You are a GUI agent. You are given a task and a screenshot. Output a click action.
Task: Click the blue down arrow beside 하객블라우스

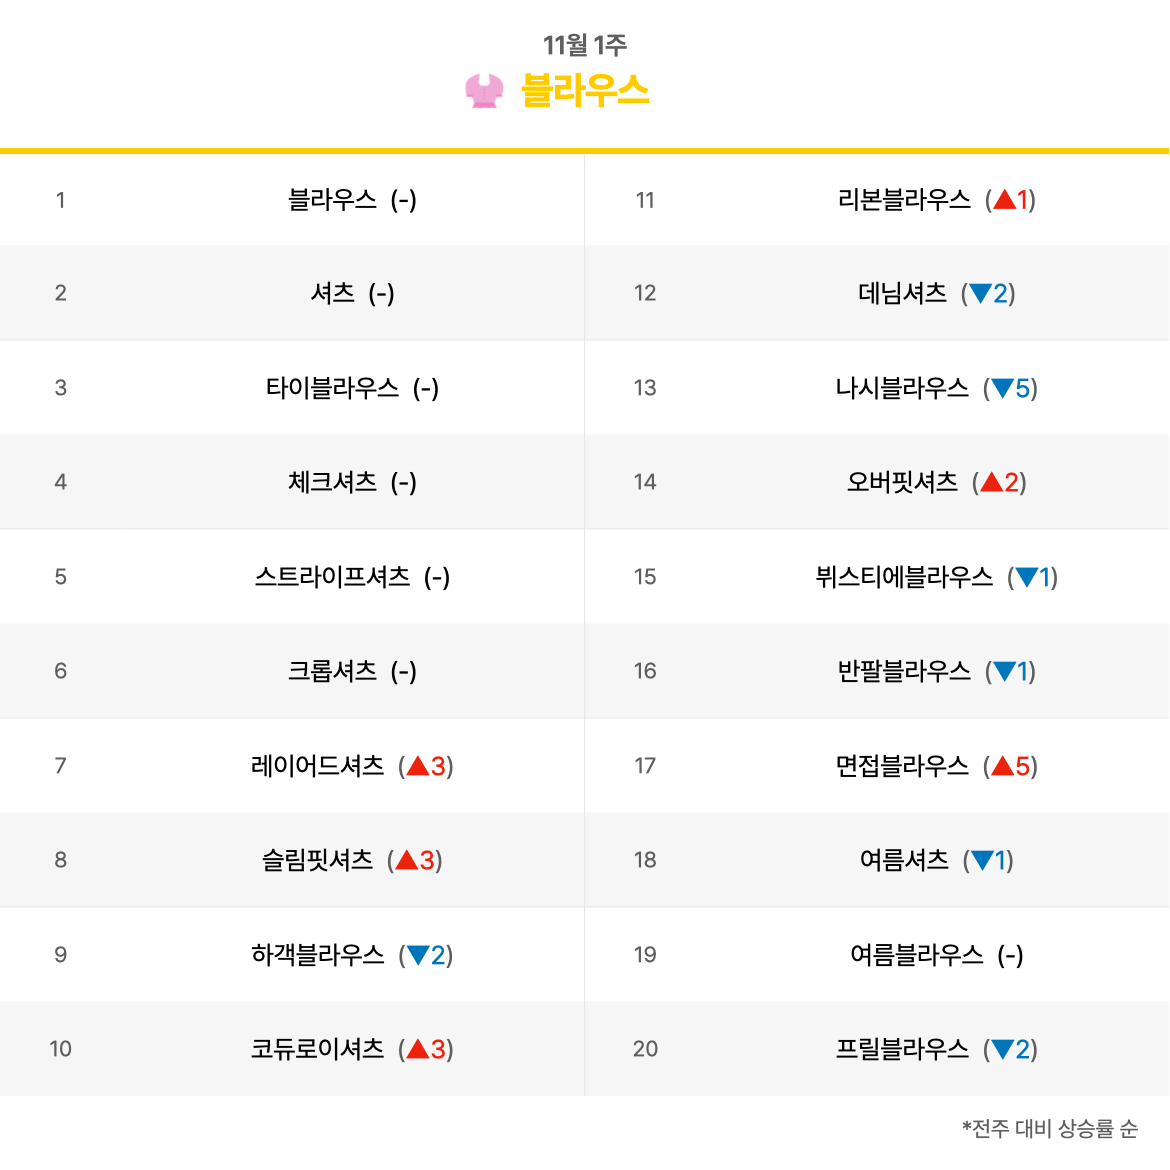(x=418, y=955)
